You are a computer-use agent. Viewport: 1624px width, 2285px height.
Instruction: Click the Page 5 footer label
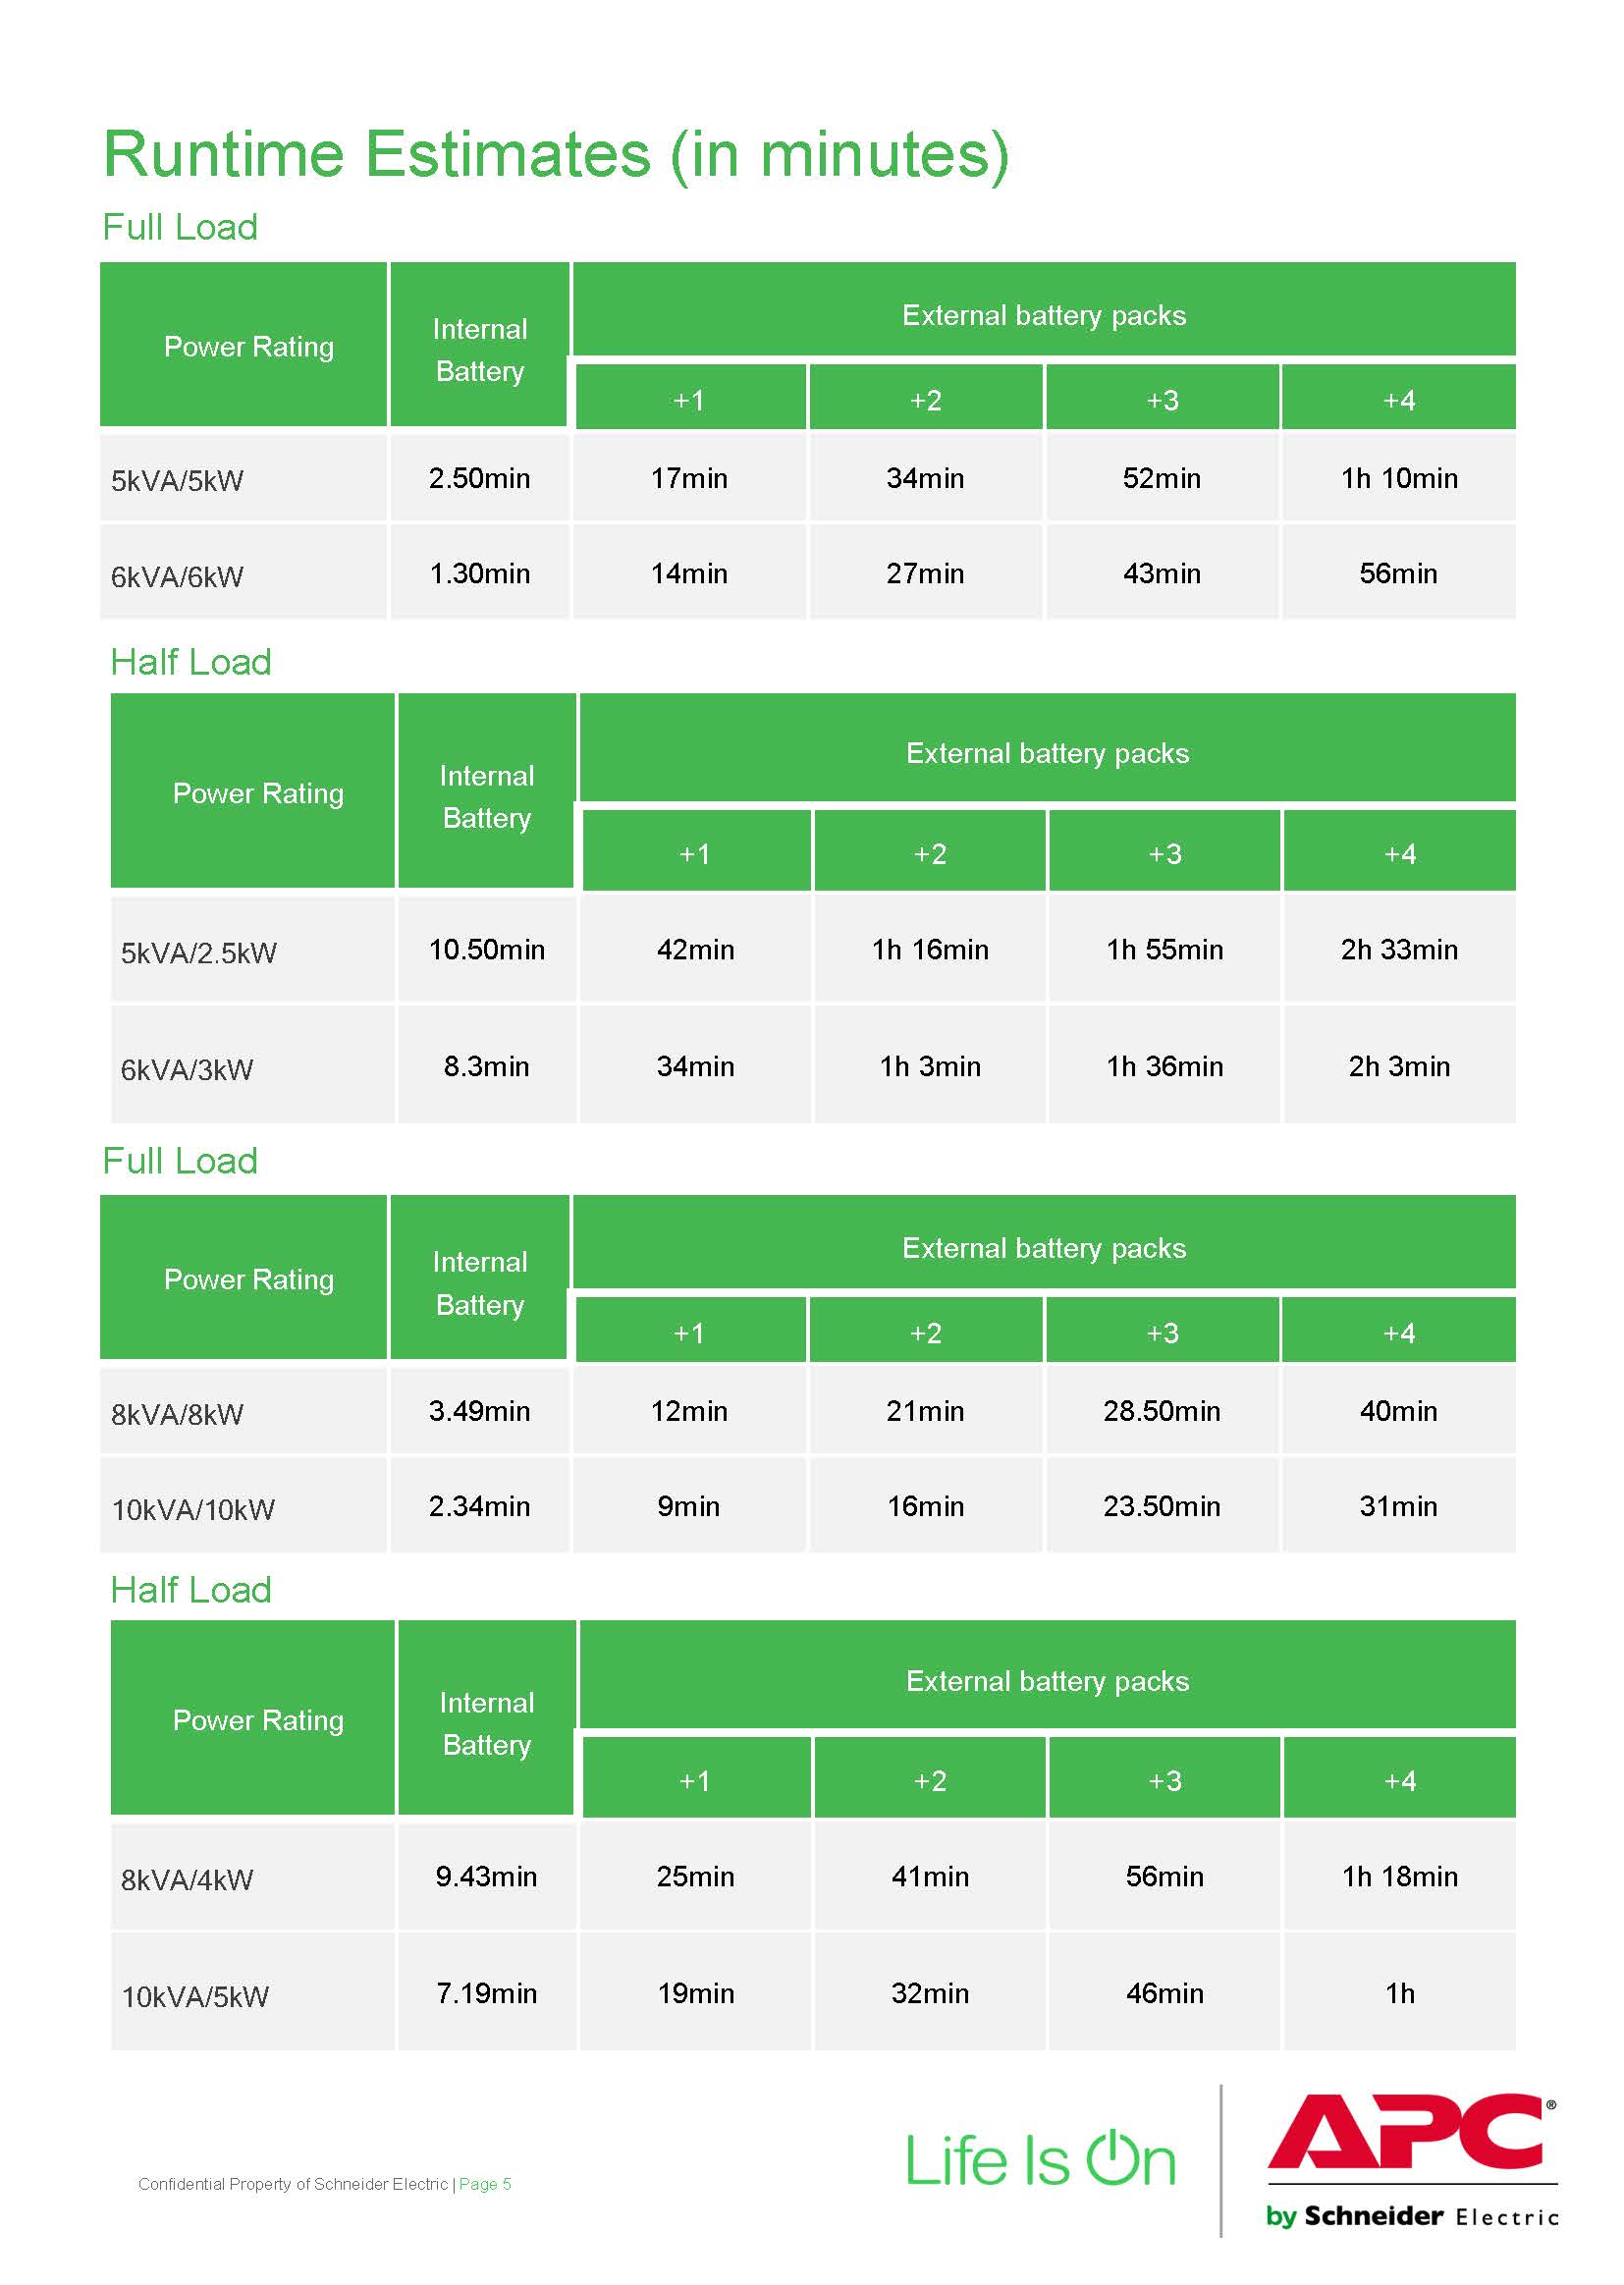click(x=485, y=2184)
